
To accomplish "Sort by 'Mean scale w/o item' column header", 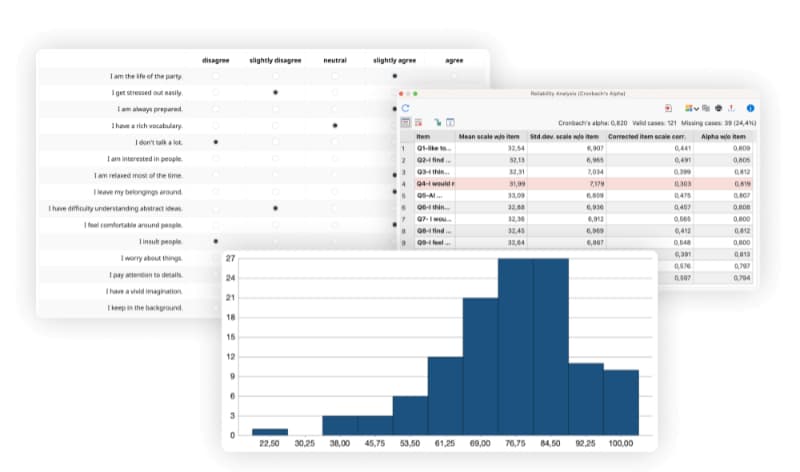I will coord(491,137).
